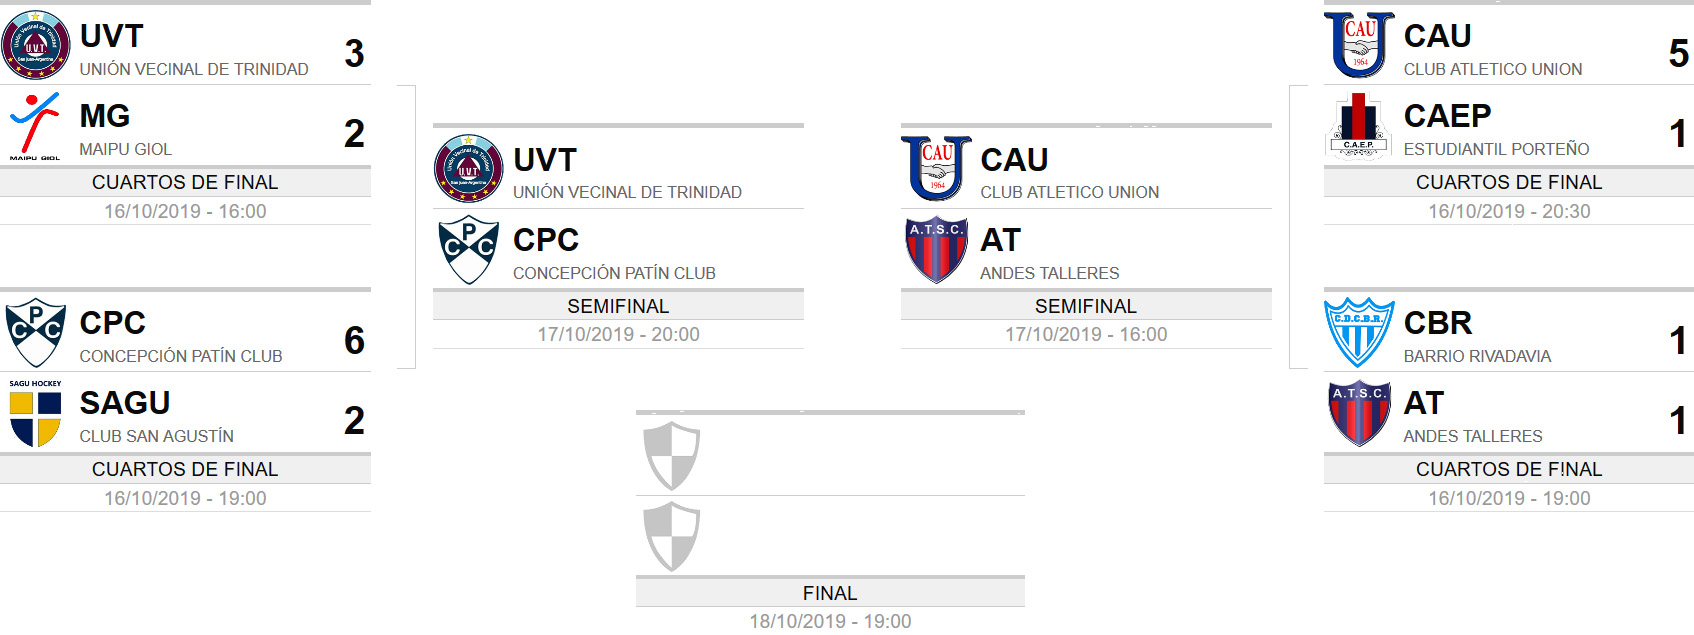
Task: Click the CAU logo in the quarterfinal
Action: 1359,45
